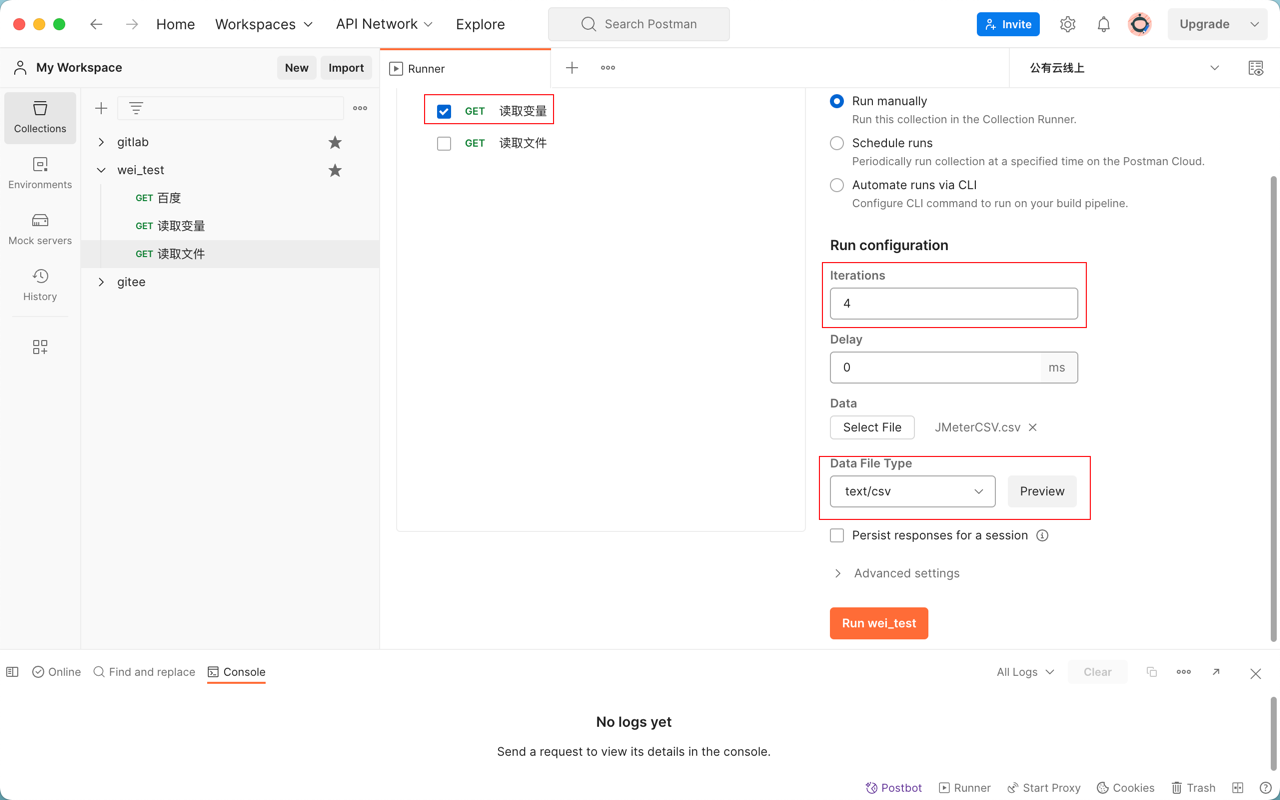Go to Home

coord(175,24)
